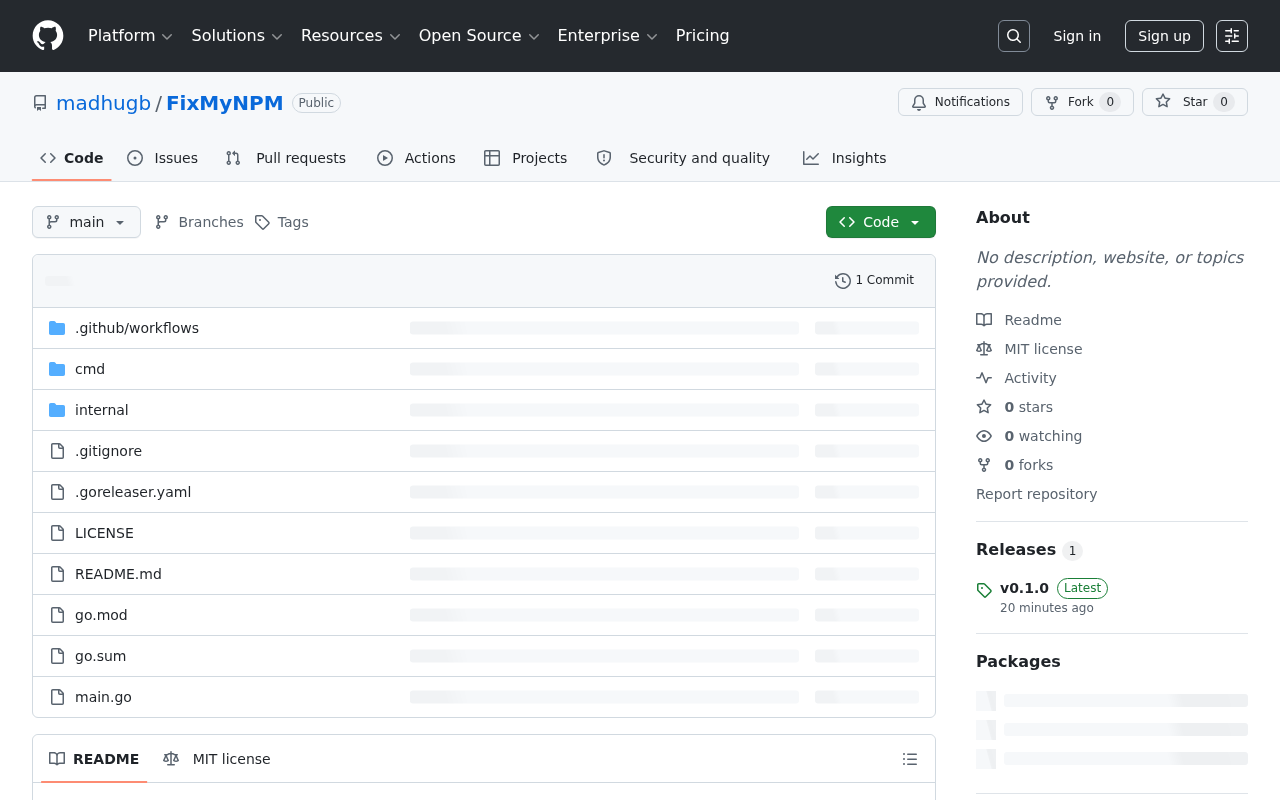
Task: View the Branches list
Action: (x=199, y=222)
